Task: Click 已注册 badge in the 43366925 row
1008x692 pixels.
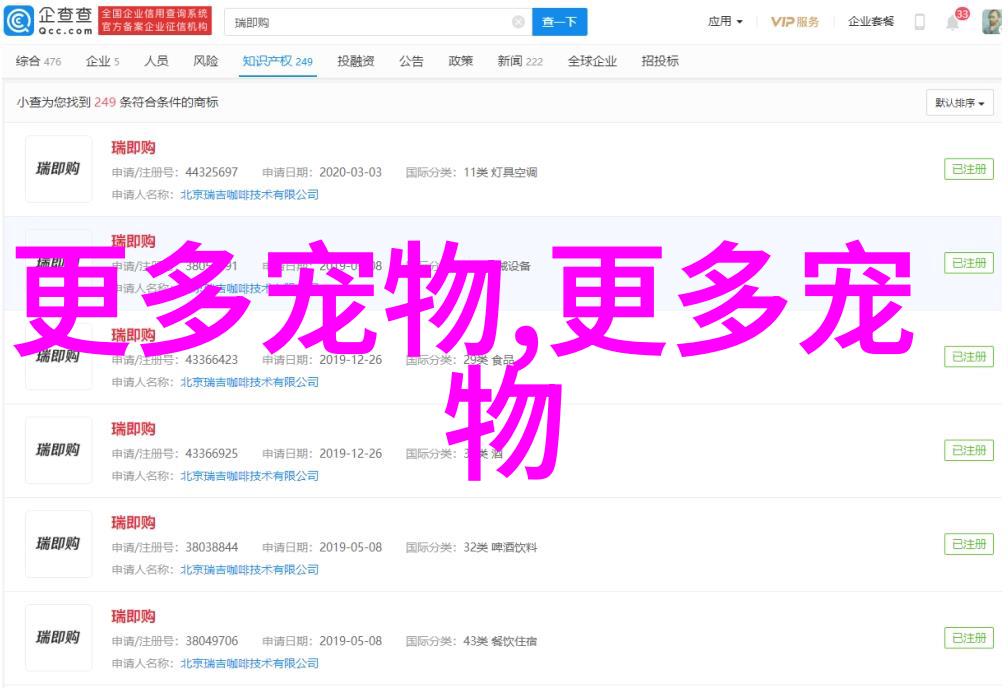Action: (969, 450)
